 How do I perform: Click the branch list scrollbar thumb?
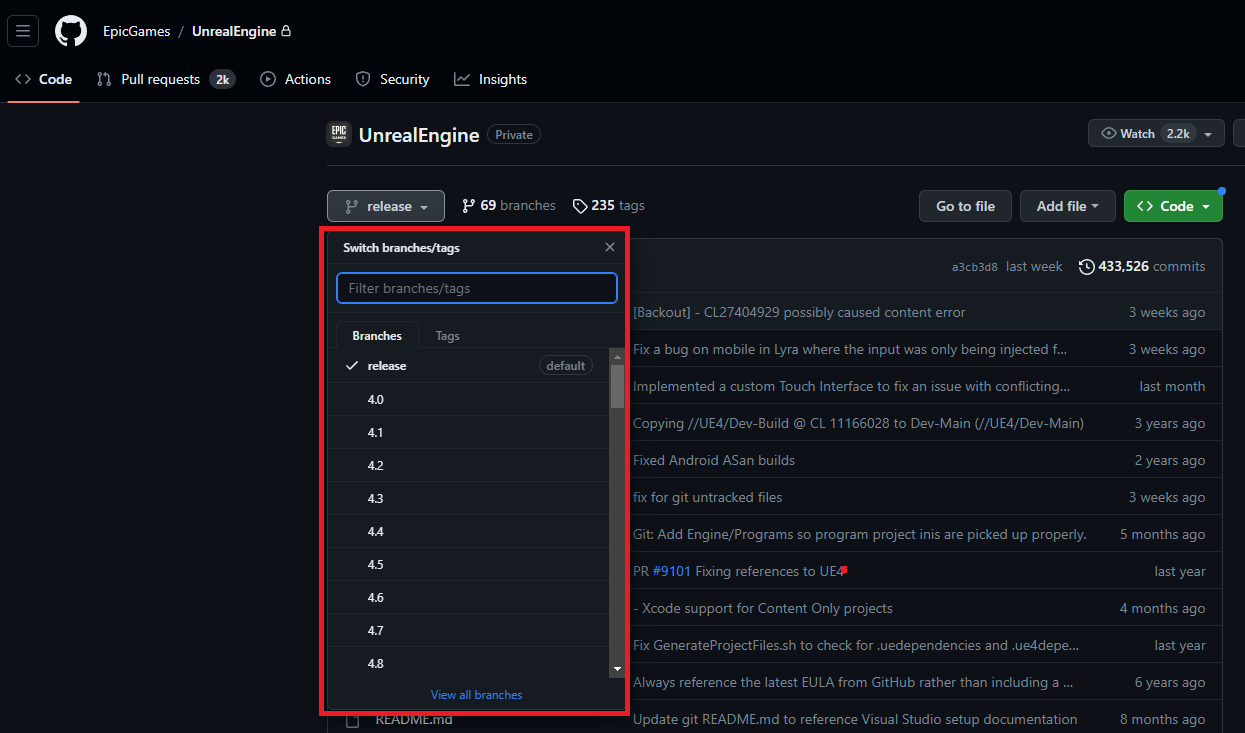[617, 386]
